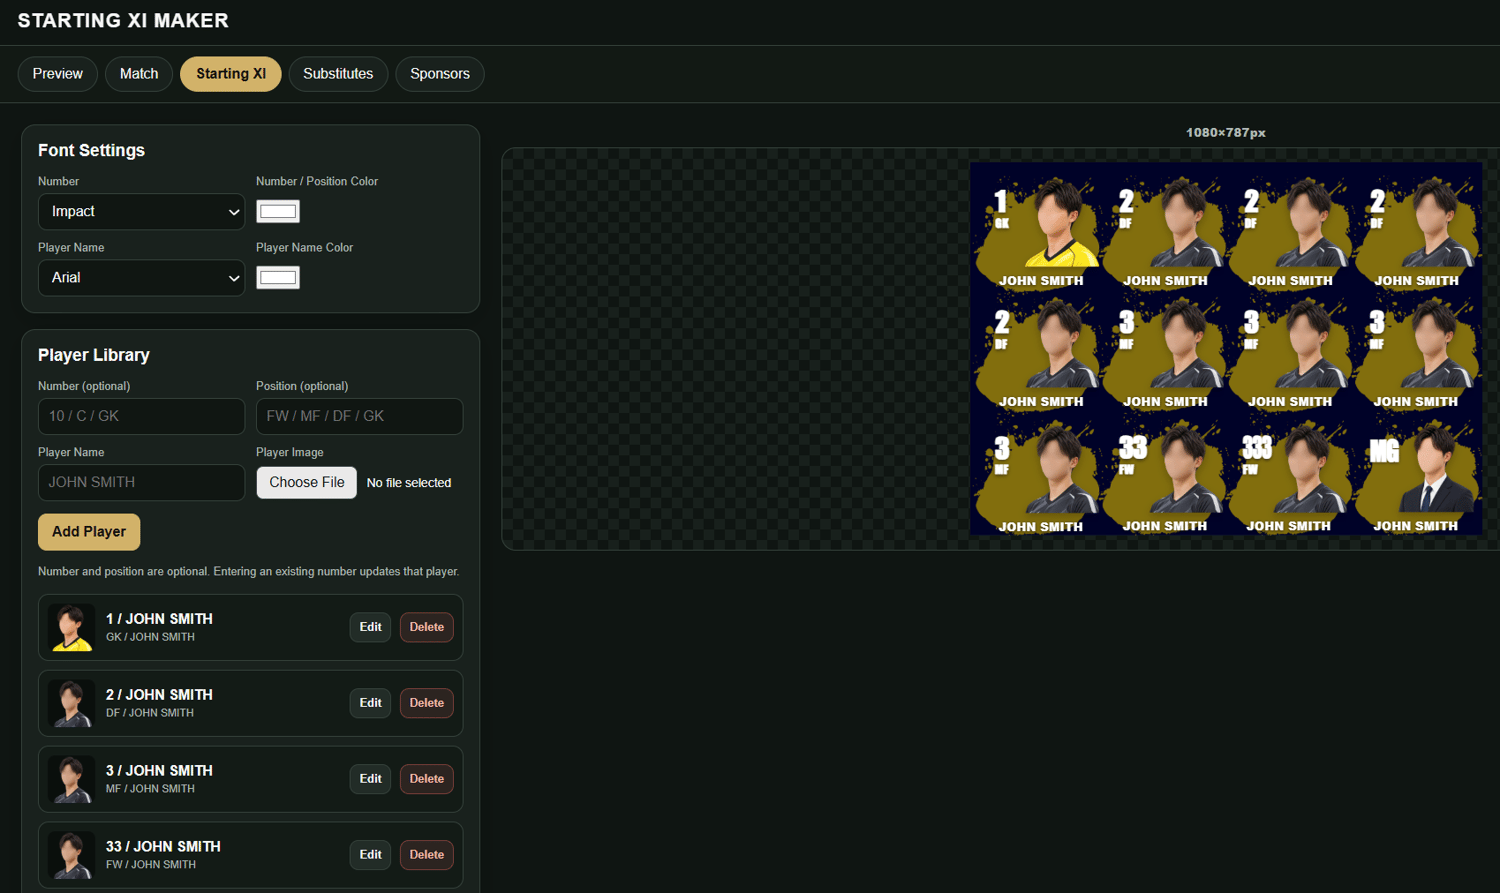
Task: Click the '2 / JOHN SMITH' library entry title
Action: (159, 695)
